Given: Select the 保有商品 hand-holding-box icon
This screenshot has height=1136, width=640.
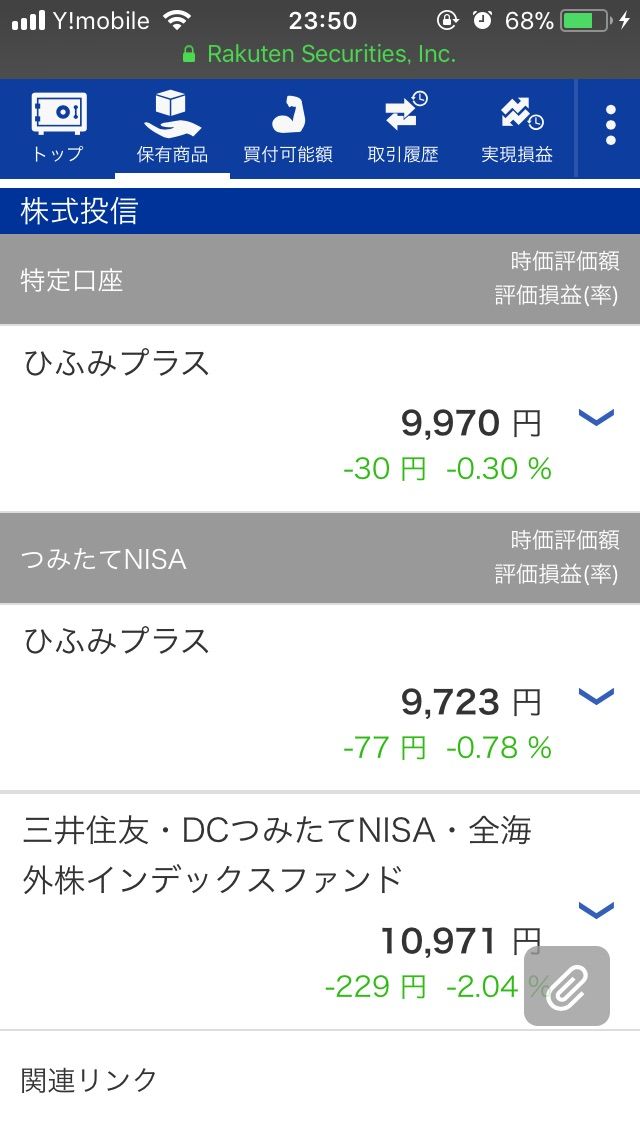Looking at the screenshot, I should click(x=172, y=114).
